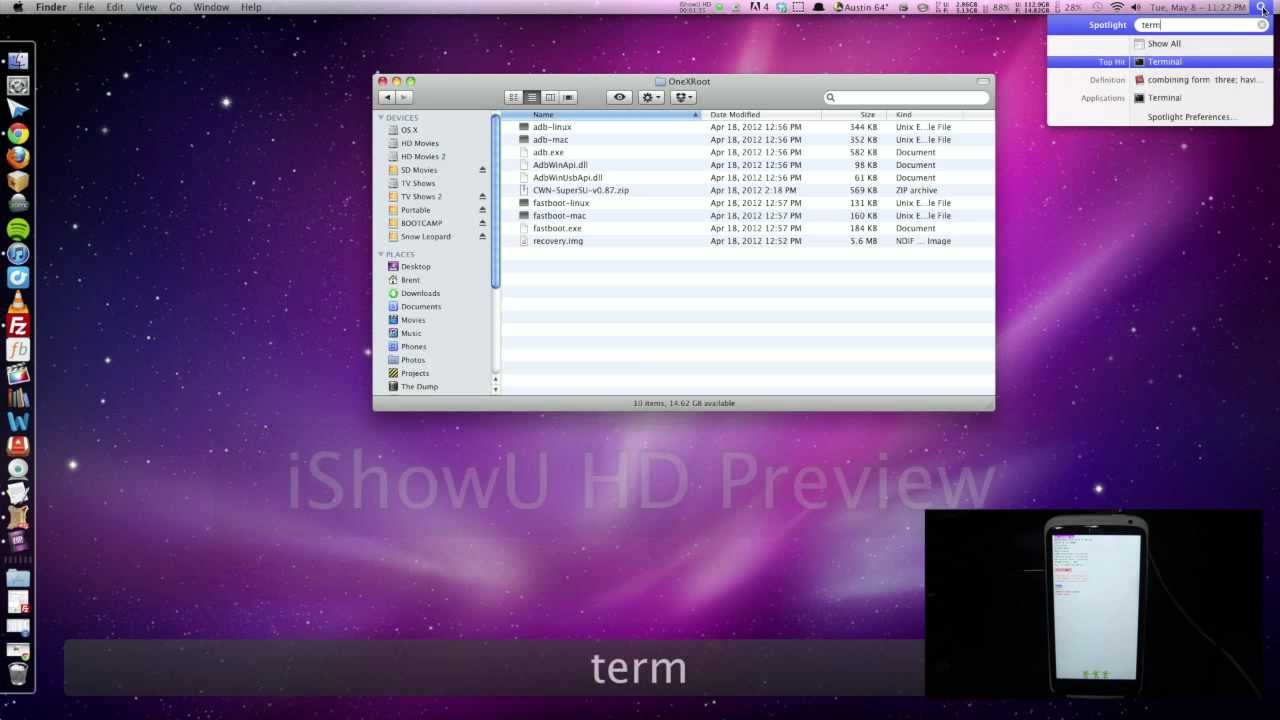Open Spotlight Preferences
Viewport: 1280px width, 720px height.
coord(1192,117)
